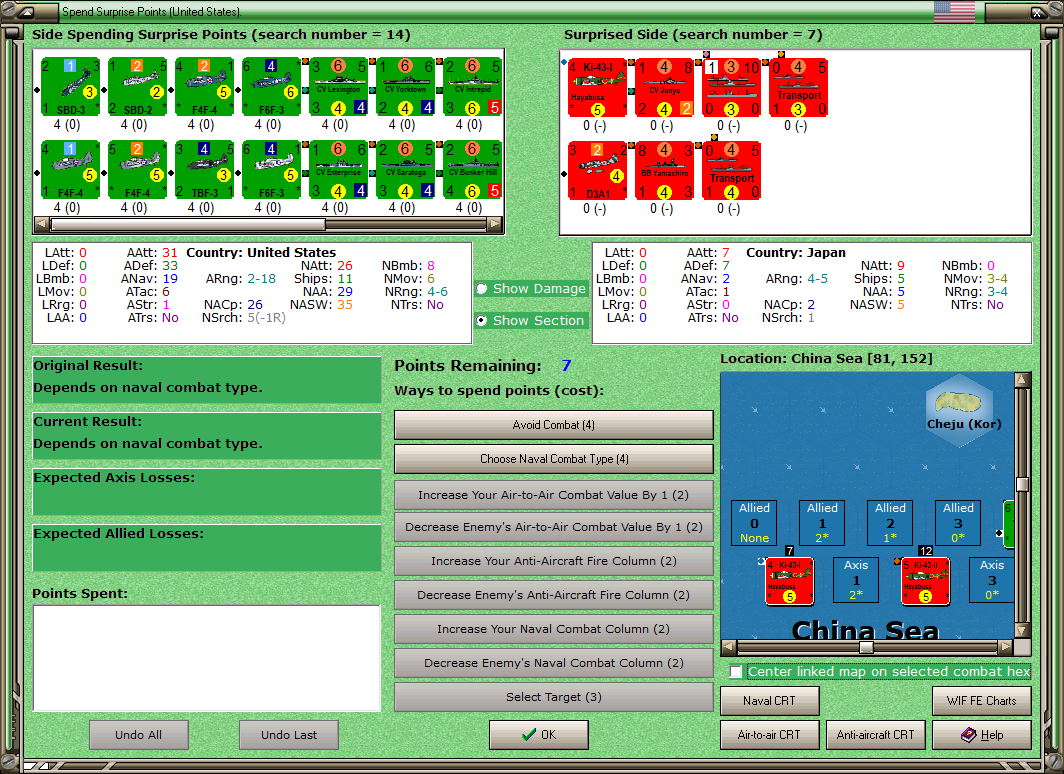1064x774 pixels.
Task: Pick the TBF-3 torpedo bomber counter
Action: coord(205,170)
